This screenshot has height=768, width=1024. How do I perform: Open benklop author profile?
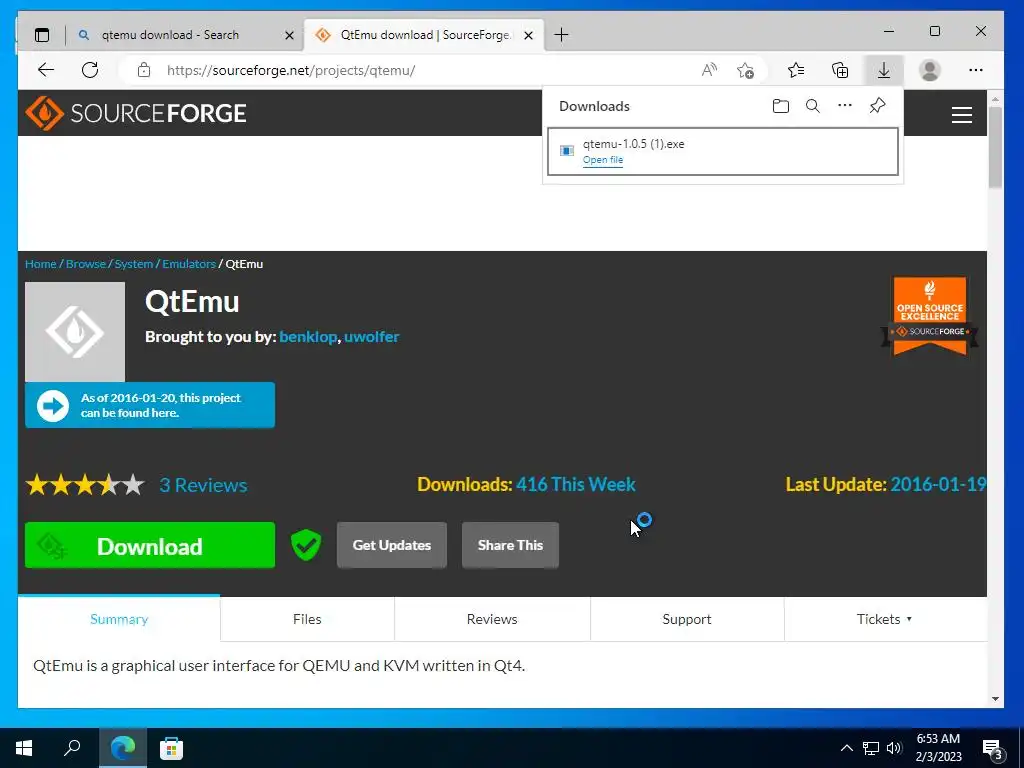[x=308, y=336]
